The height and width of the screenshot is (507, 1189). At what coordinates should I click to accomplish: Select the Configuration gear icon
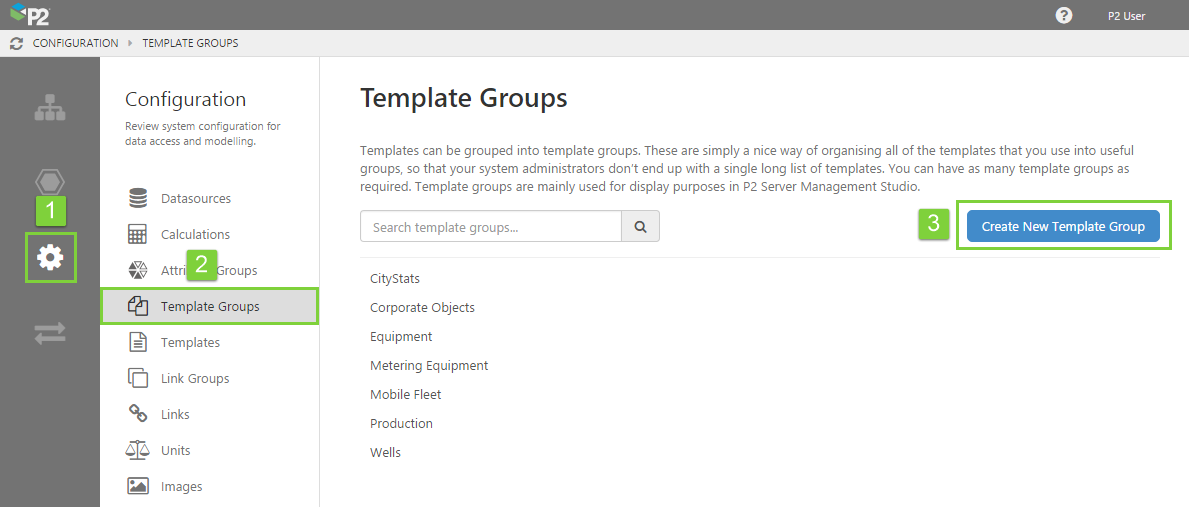tap(50, 258)
